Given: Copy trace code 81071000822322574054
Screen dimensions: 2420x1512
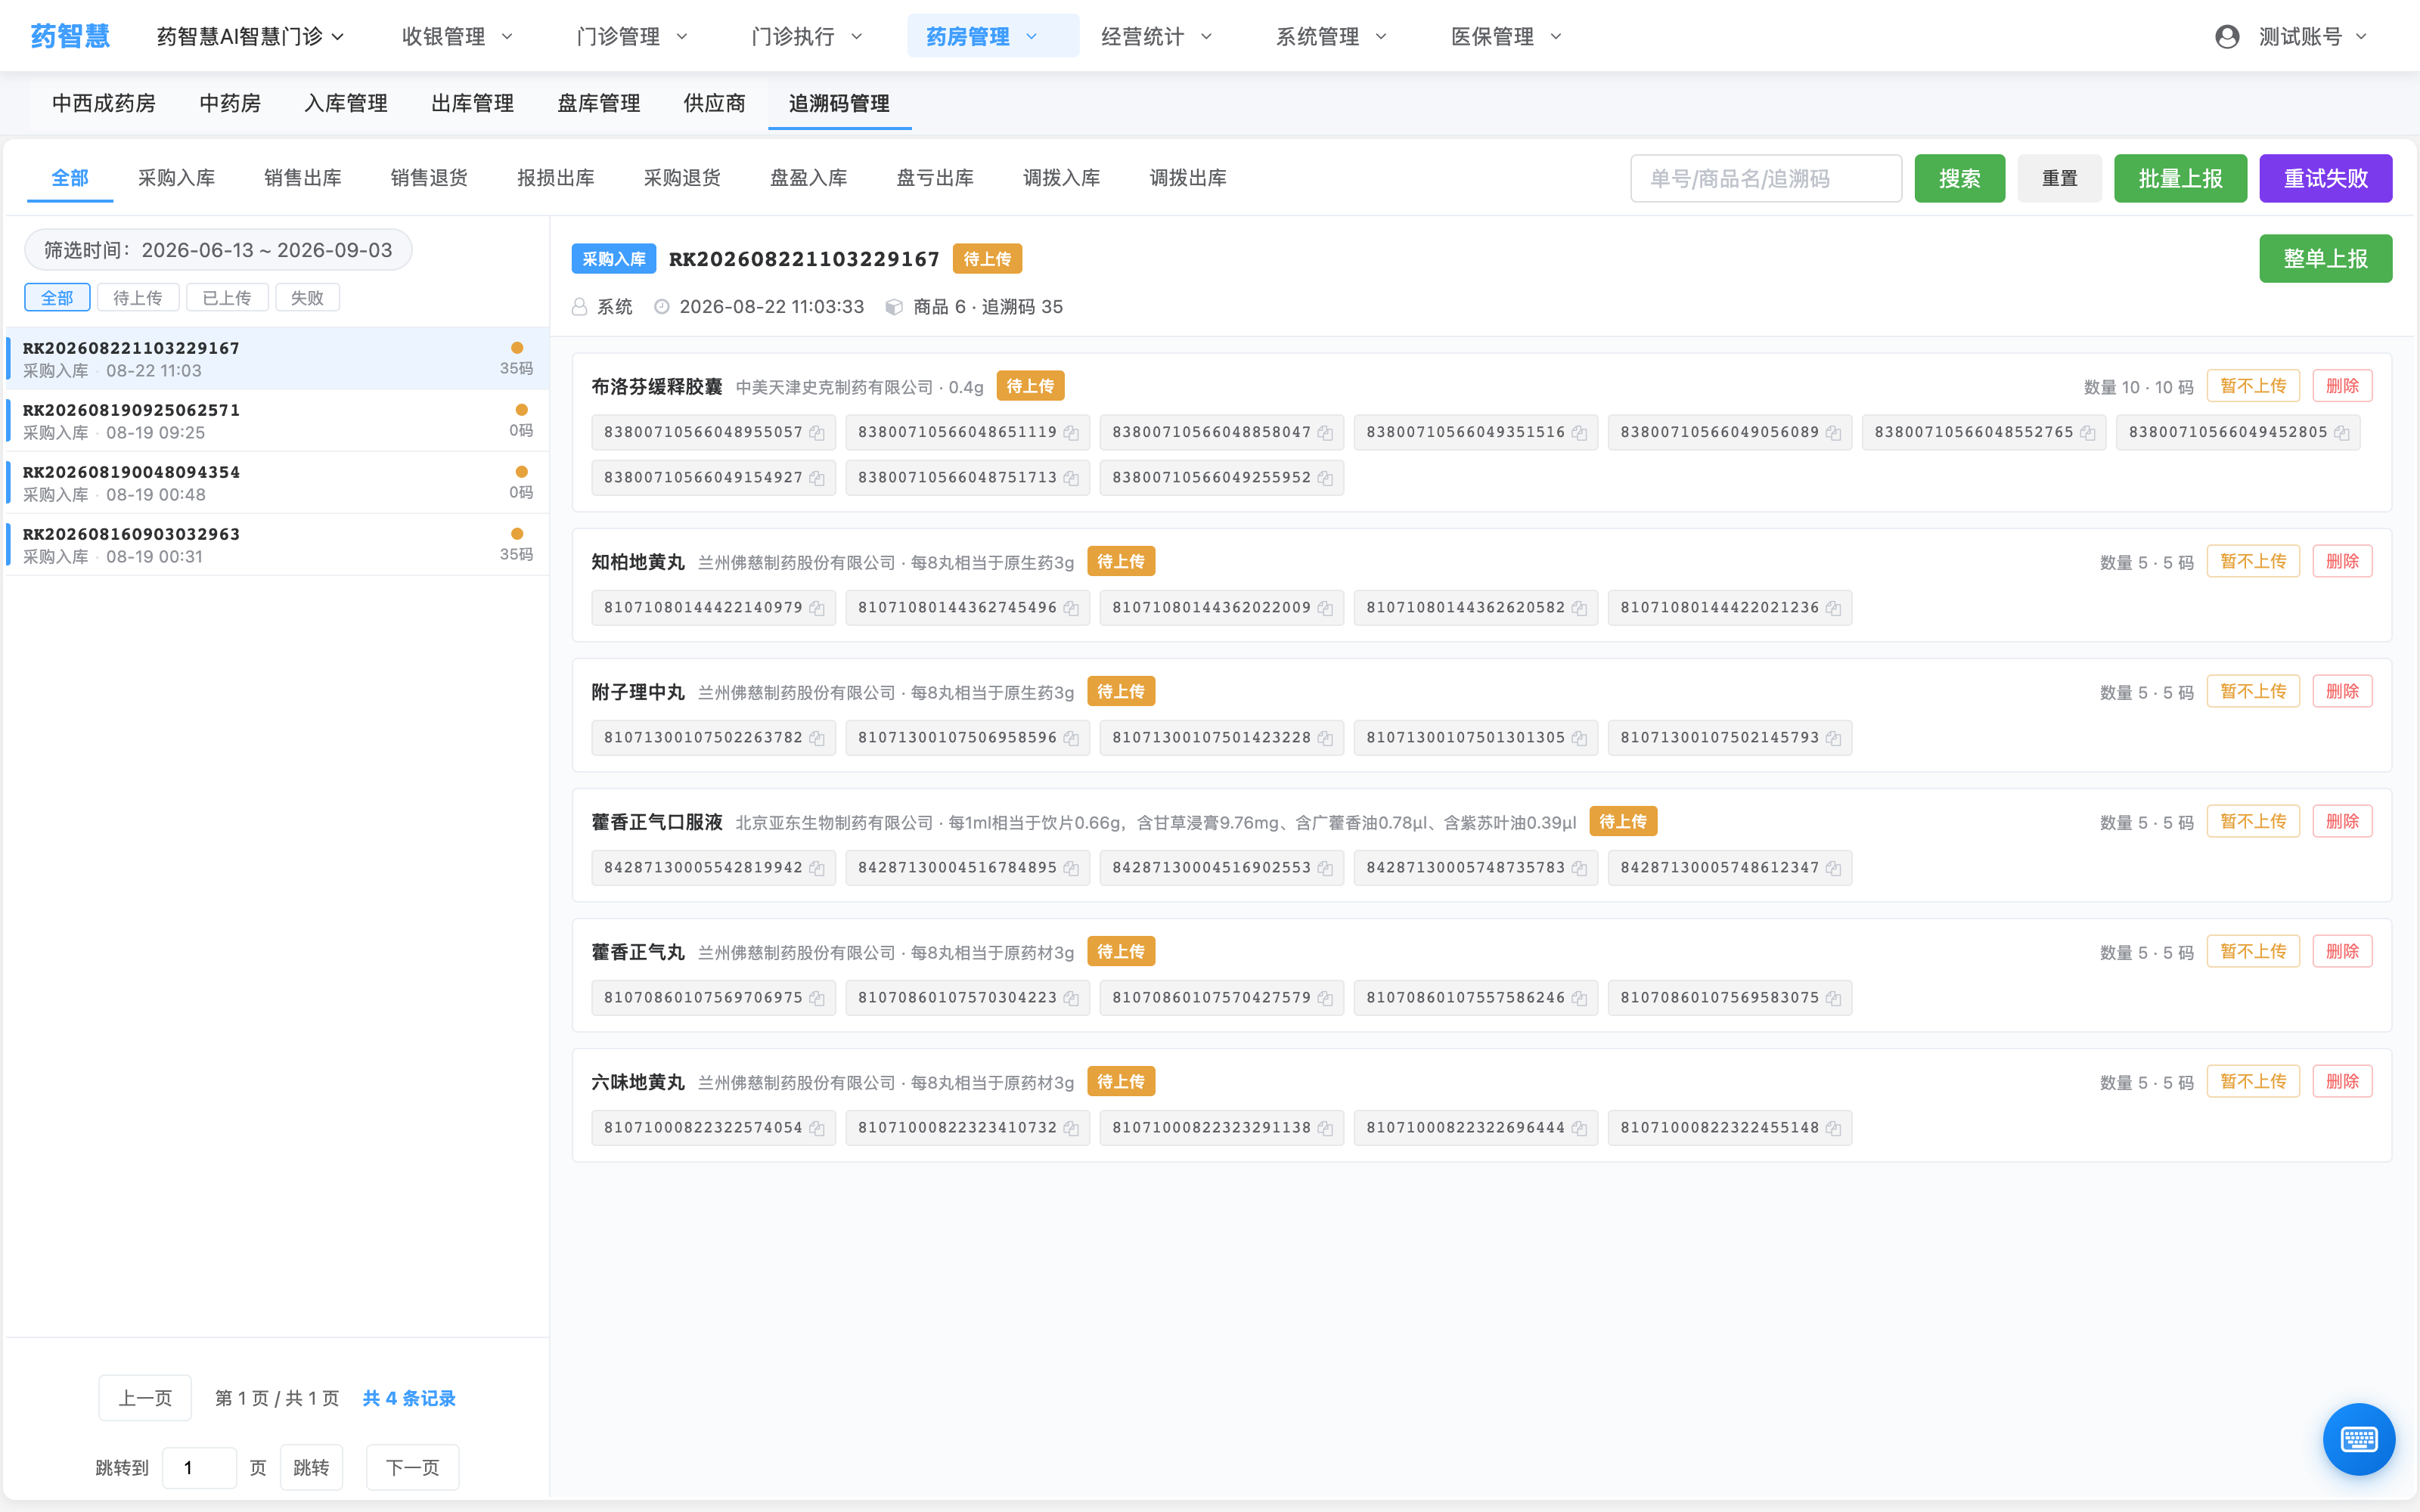Looking at the screenshot, I should click(817, 1128).
